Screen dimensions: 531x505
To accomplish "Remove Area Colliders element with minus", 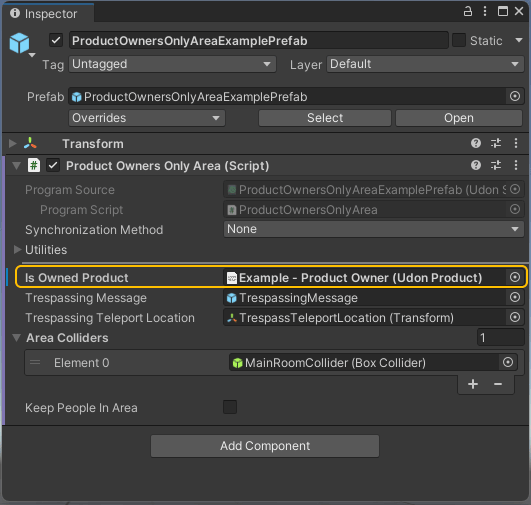I will (498, 384).
